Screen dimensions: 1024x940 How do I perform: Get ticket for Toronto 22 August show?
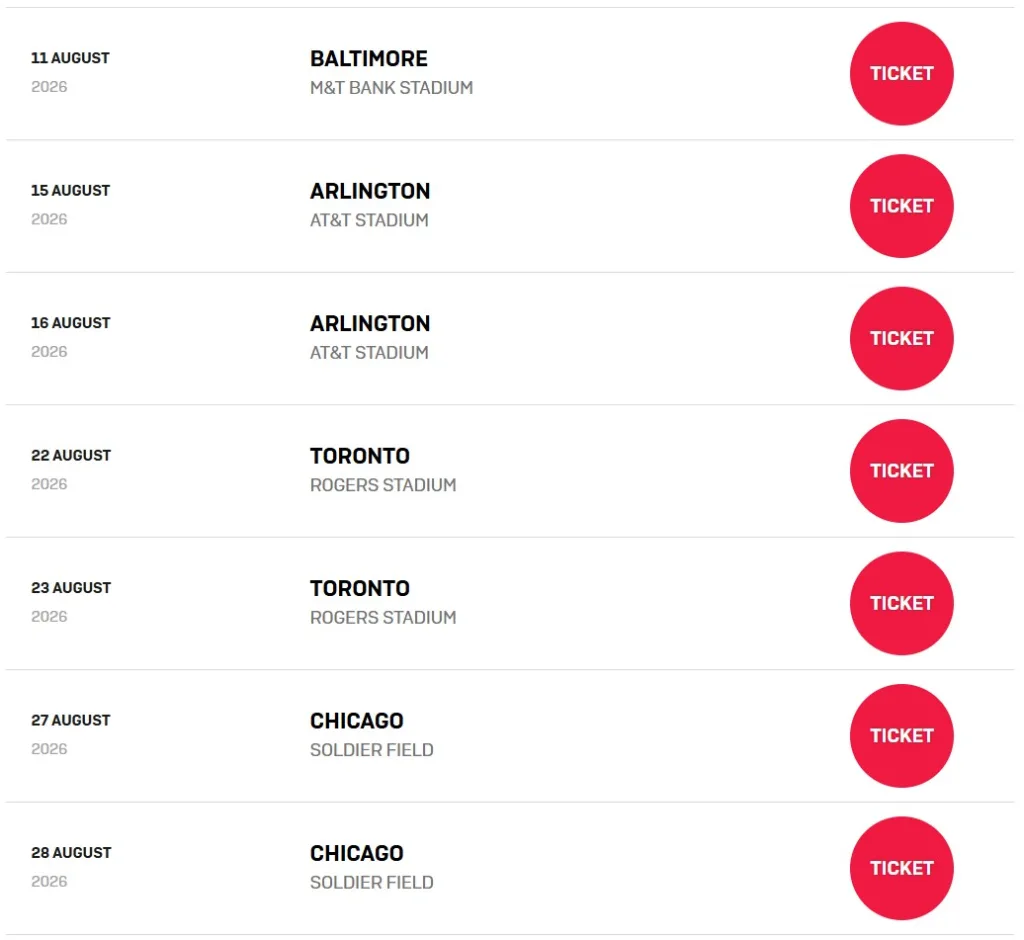(x=901, y=471)
